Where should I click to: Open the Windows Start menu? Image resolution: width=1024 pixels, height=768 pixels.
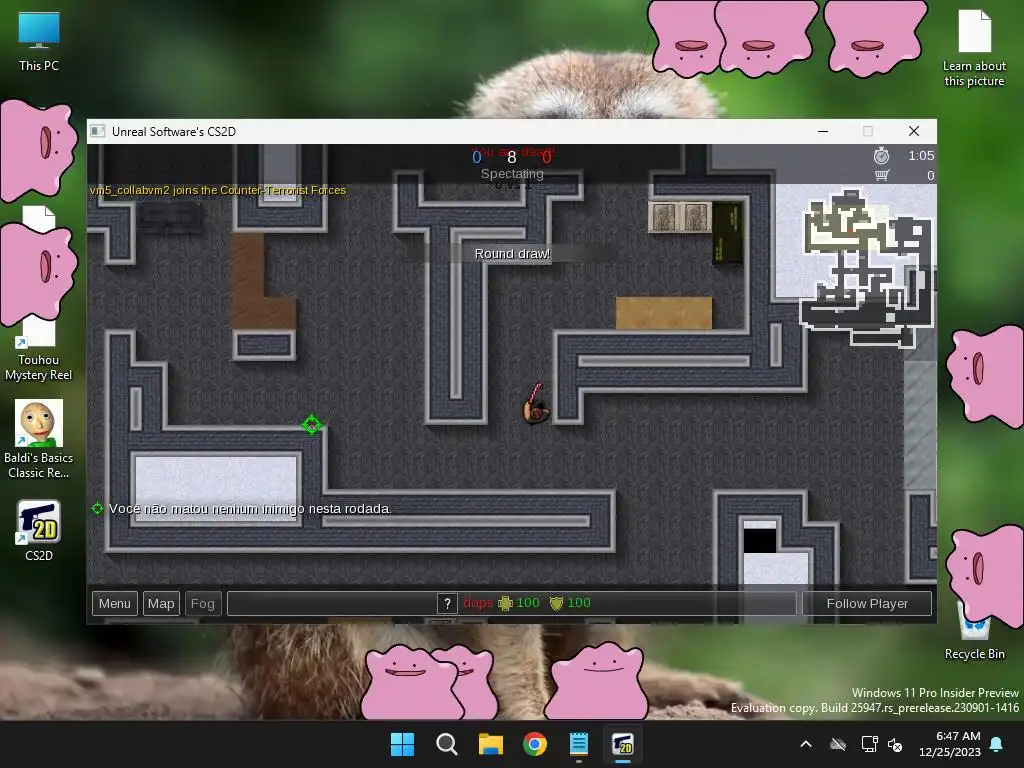402,744
